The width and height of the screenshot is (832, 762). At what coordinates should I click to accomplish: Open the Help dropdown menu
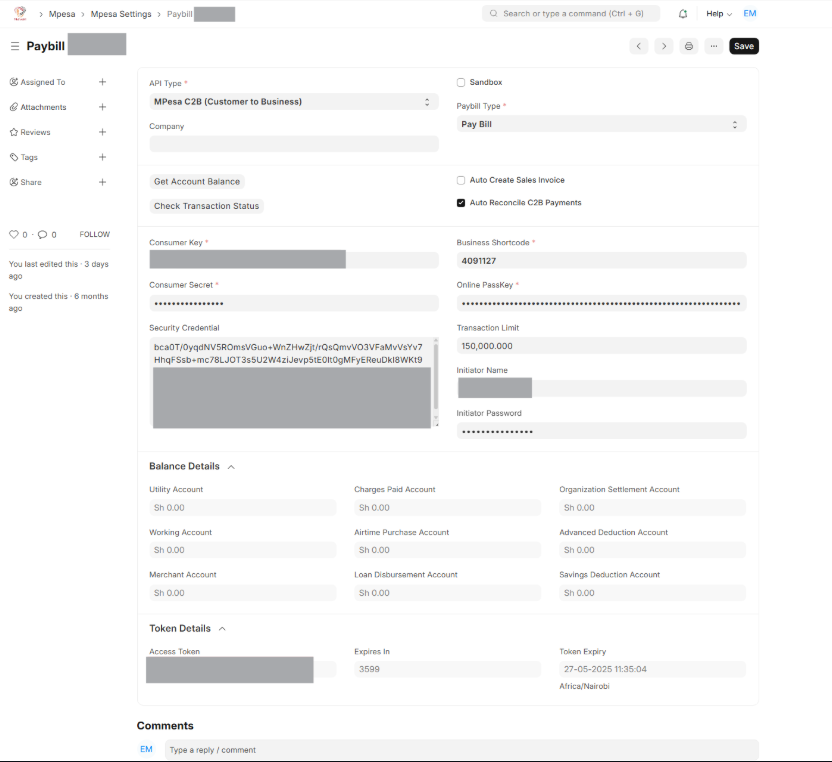(x=719, y=14)
